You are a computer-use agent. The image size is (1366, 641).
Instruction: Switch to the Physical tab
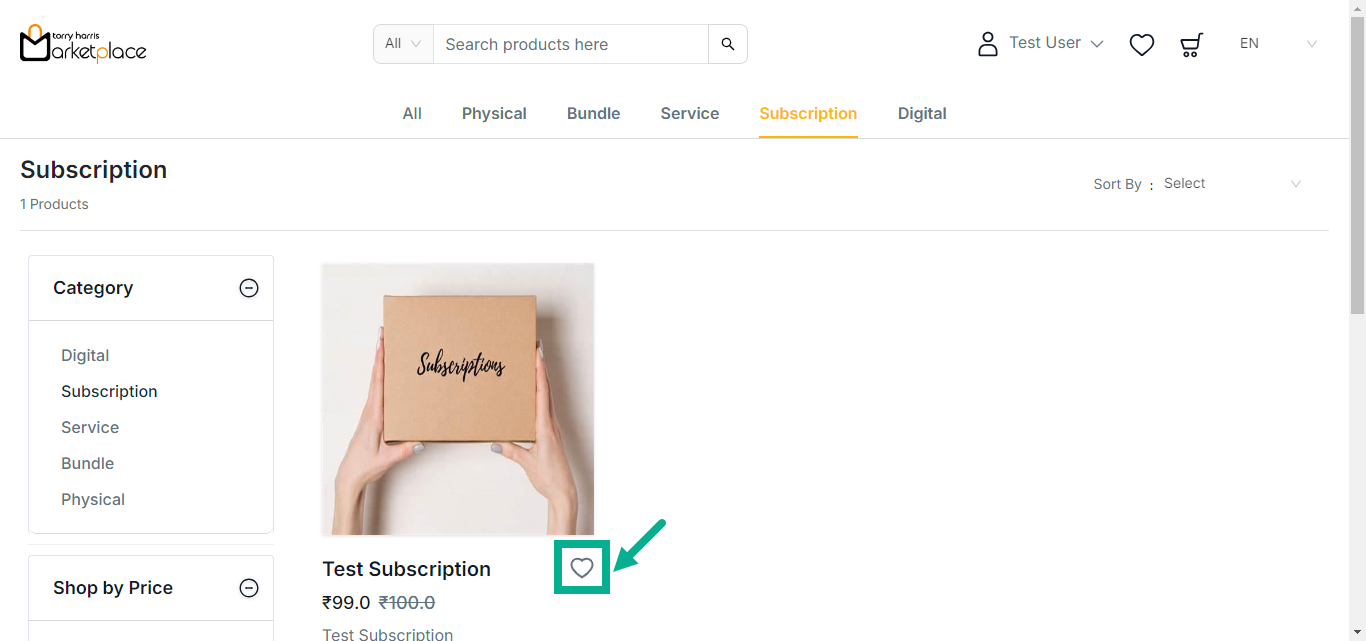494,114
